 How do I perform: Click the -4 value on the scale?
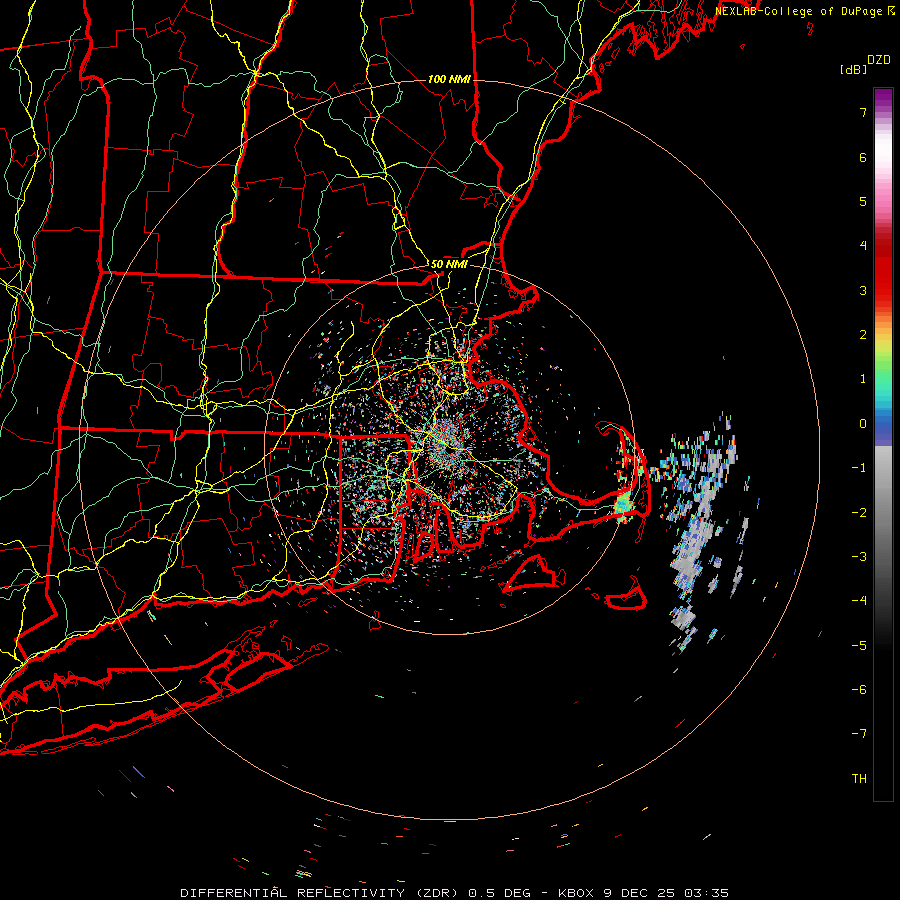tap(859, 601)
